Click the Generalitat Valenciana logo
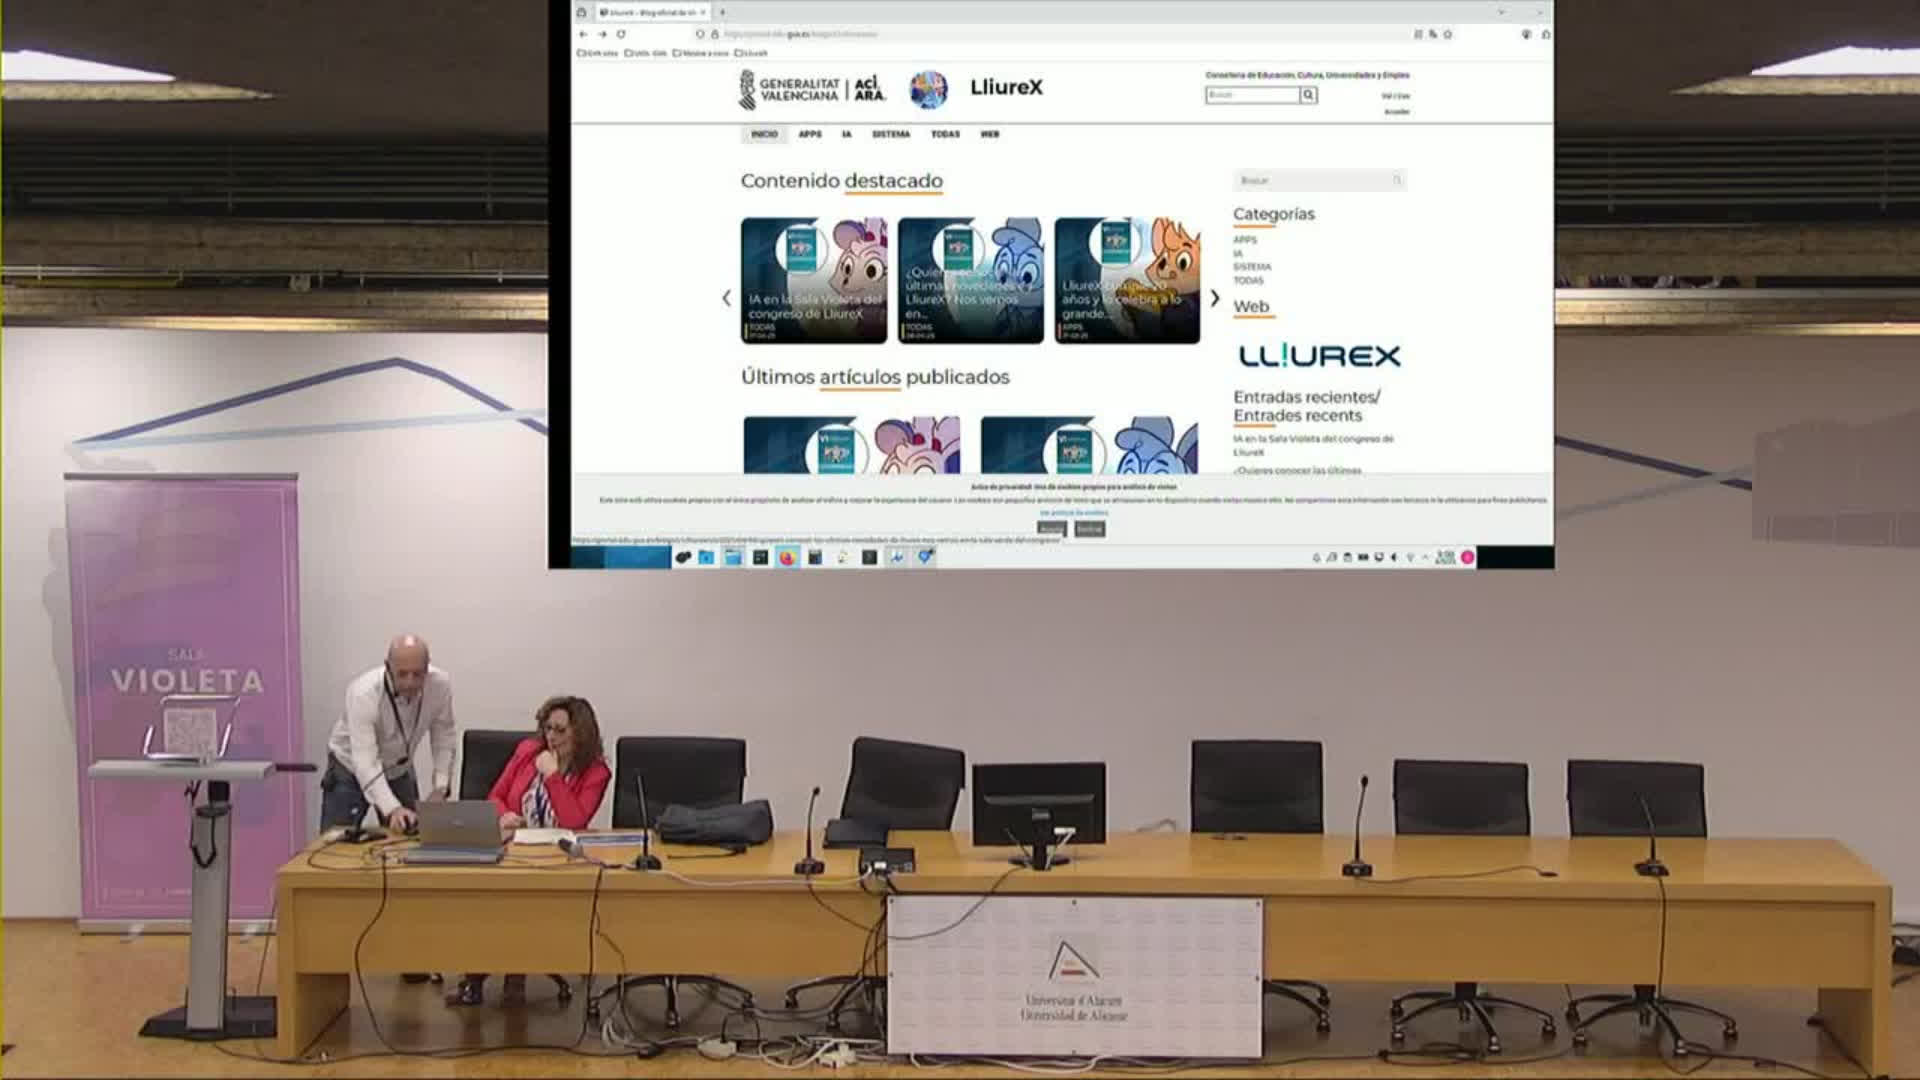The image size is (1920, 1080). (x=812, y=89)
